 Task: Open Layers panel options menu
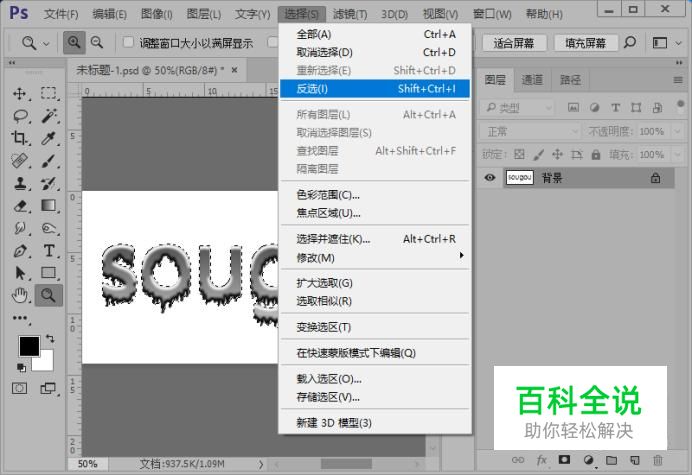pos(678,80)
